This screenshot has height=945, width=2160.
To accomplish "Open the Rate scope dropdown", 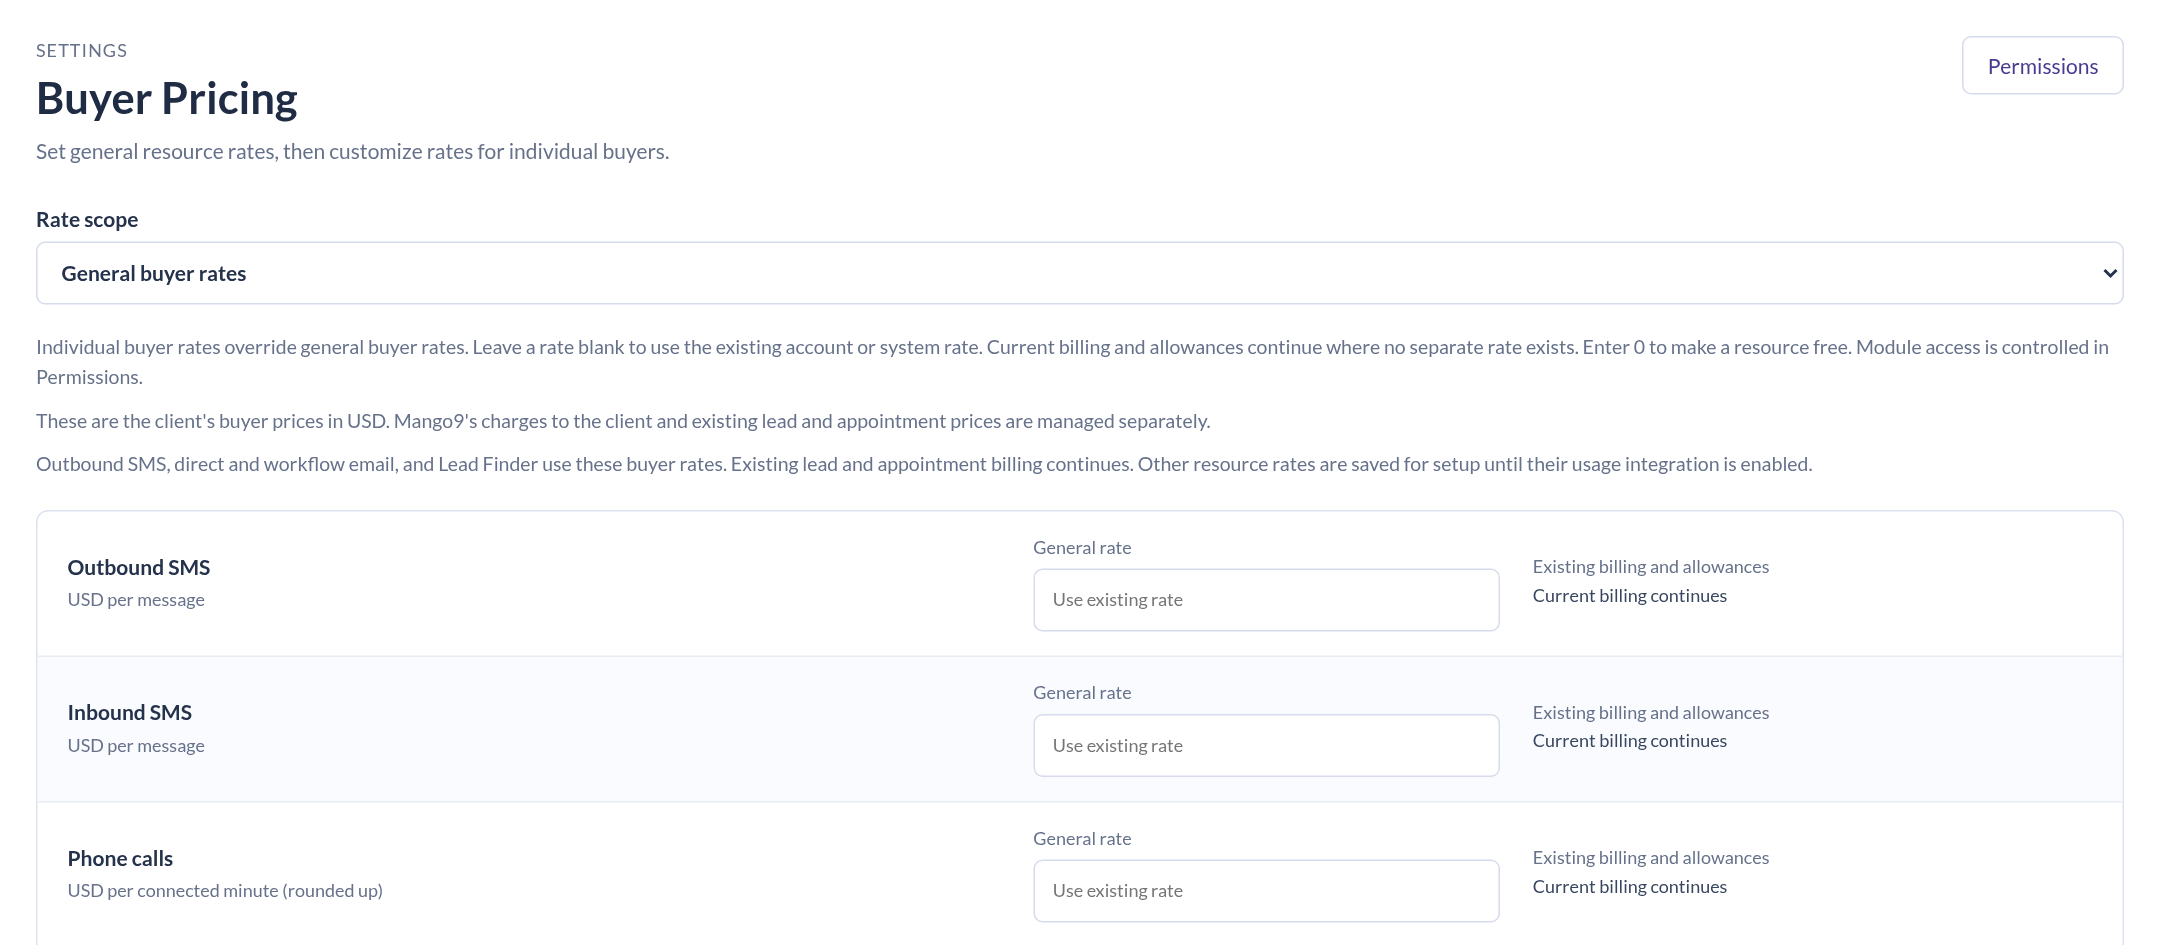I will [1080, 273].
